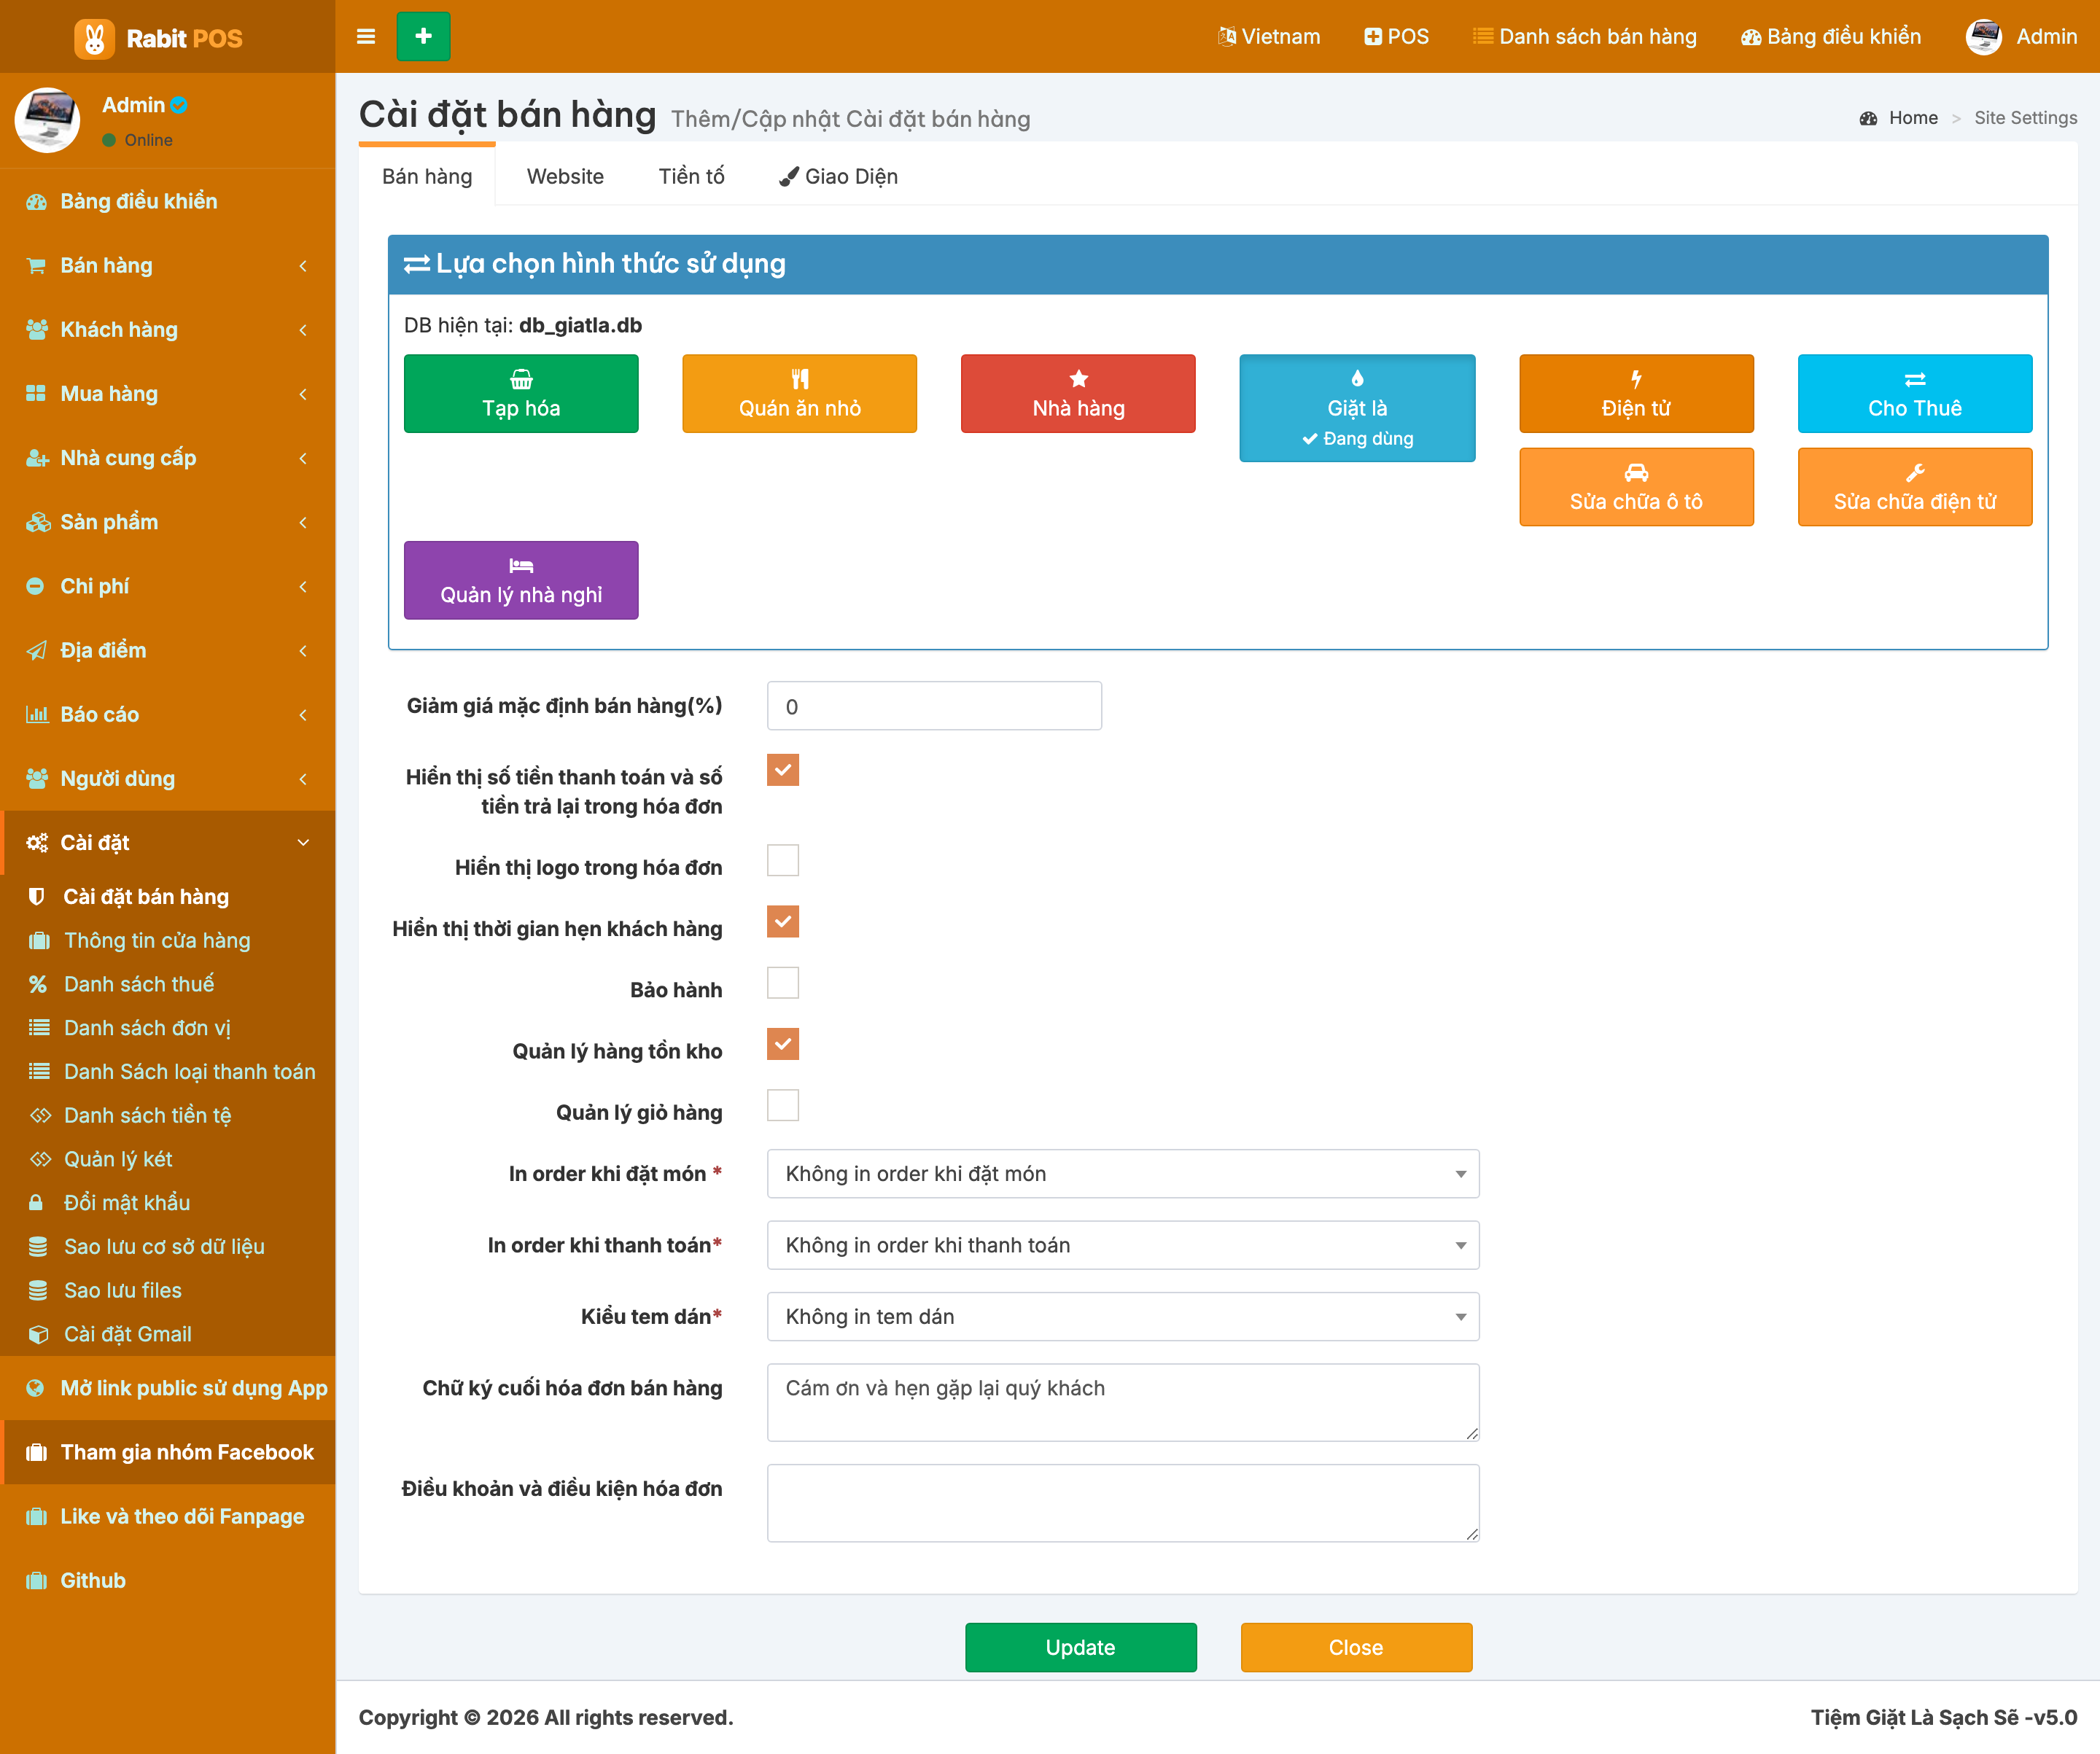Expand the Sản phẩm sidebar menu chevron
Image resolution: width=2100 pixels, height=1754 pixels.
click(303, 522)
